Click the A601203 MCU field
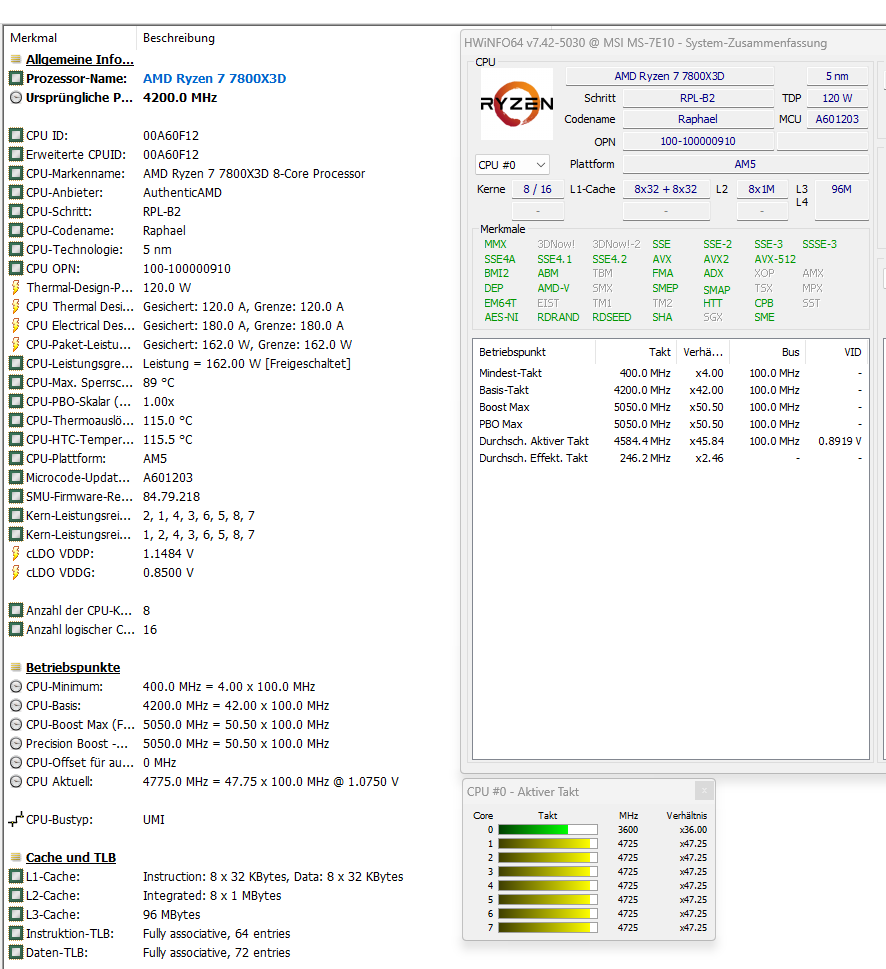This screenshot has height=969, width=886. tap(837, 119)
